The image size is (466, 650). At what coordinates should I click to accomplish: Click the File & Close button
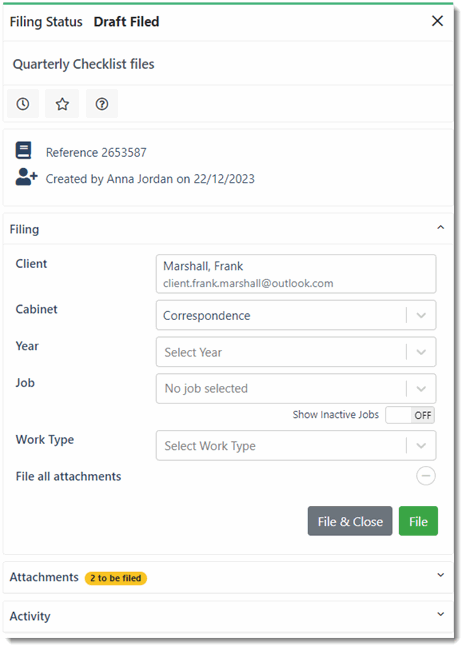click(350, 521)
